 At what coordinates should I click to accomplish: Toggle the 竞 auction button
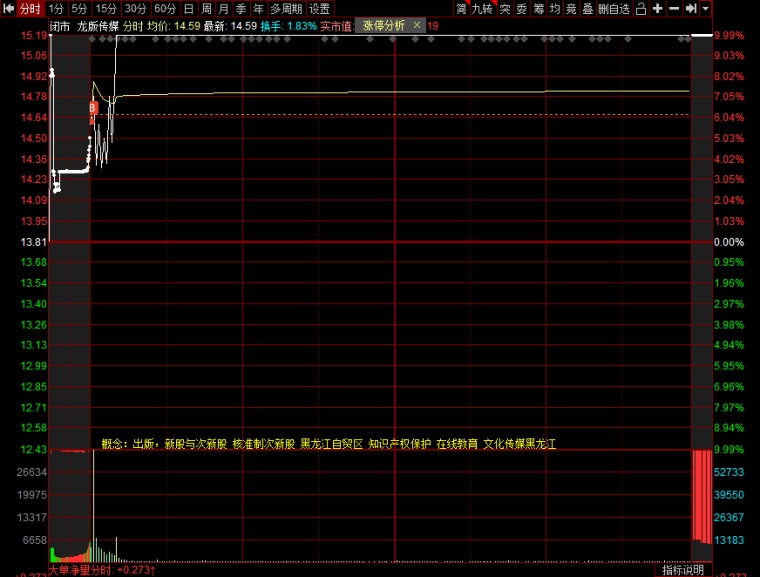point(571,8)
